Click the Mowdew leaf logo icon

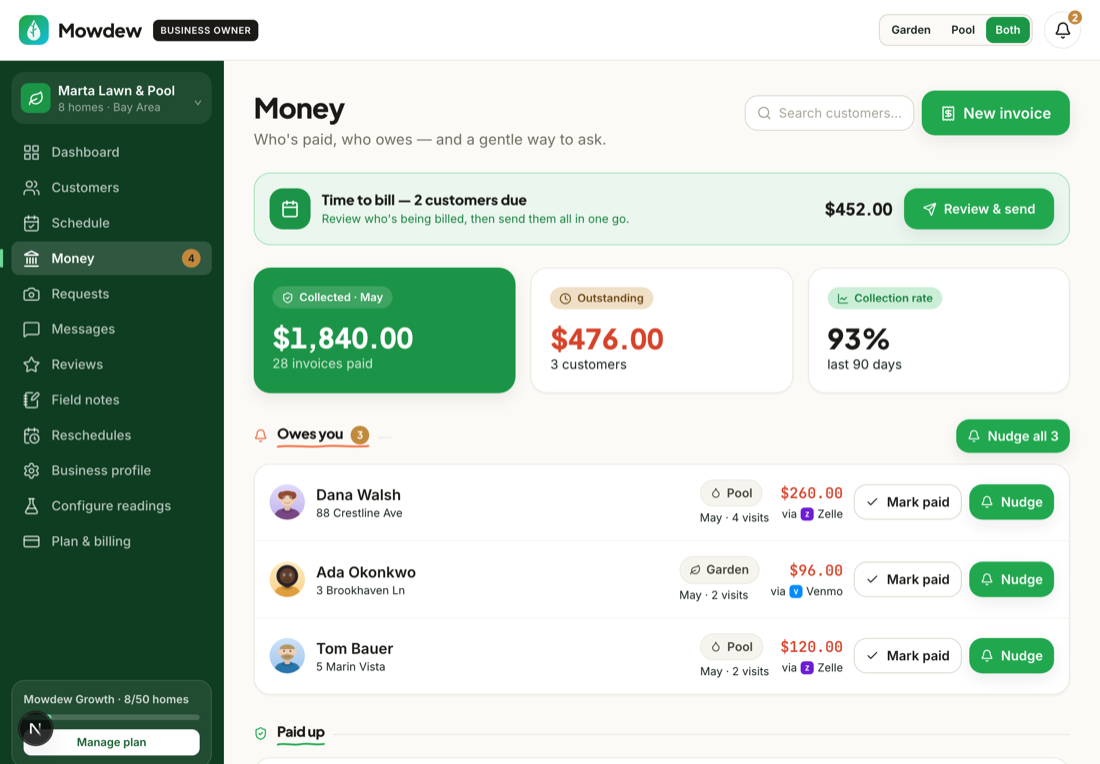click(x=34, y=30)
